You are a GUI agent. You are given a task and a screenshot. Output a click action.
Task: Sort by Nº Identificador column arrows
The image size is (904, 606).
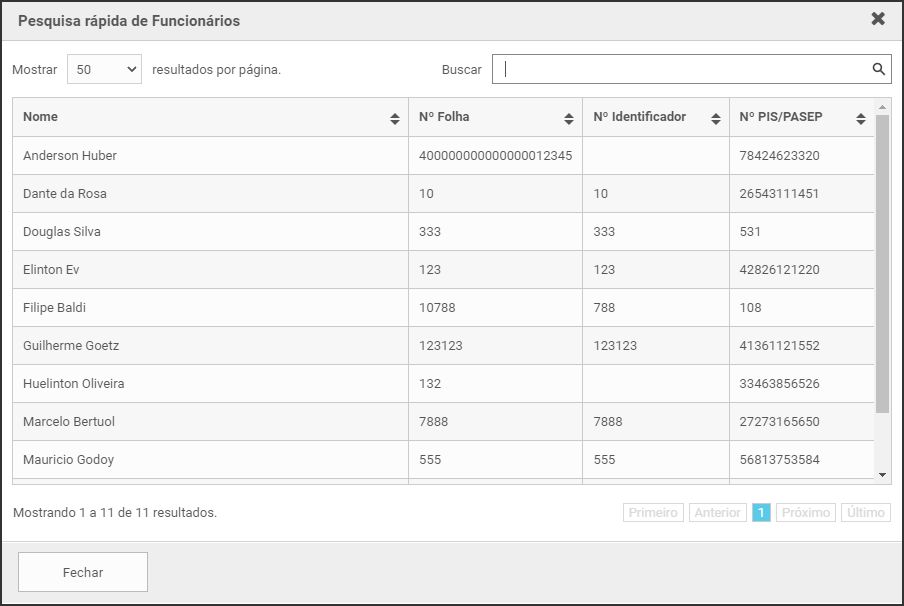(x=716, y=119)
